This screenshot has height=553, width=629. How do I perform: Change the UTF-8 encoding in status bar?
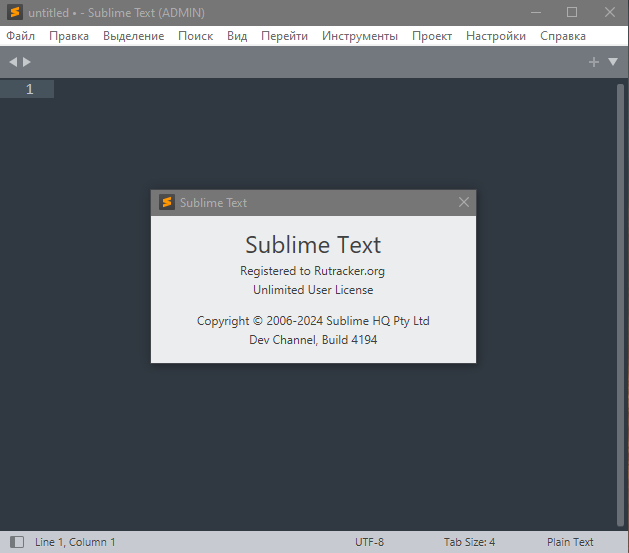click(369, 542)
